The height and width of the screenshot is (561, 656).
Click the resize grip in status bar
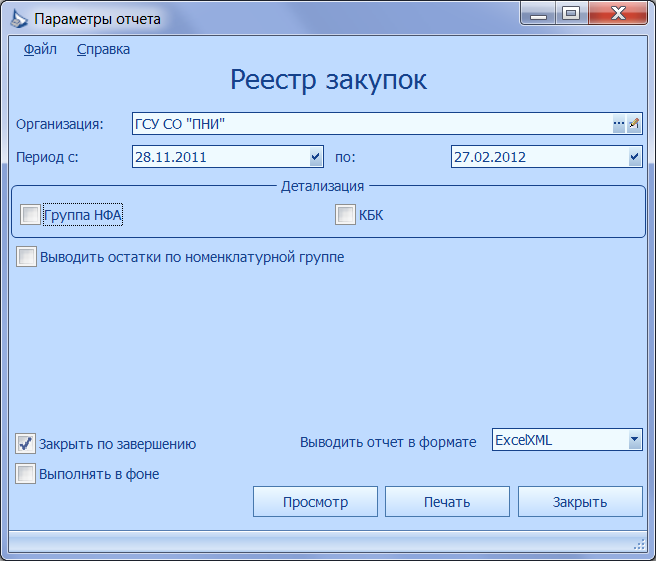(x=639, y=544)
